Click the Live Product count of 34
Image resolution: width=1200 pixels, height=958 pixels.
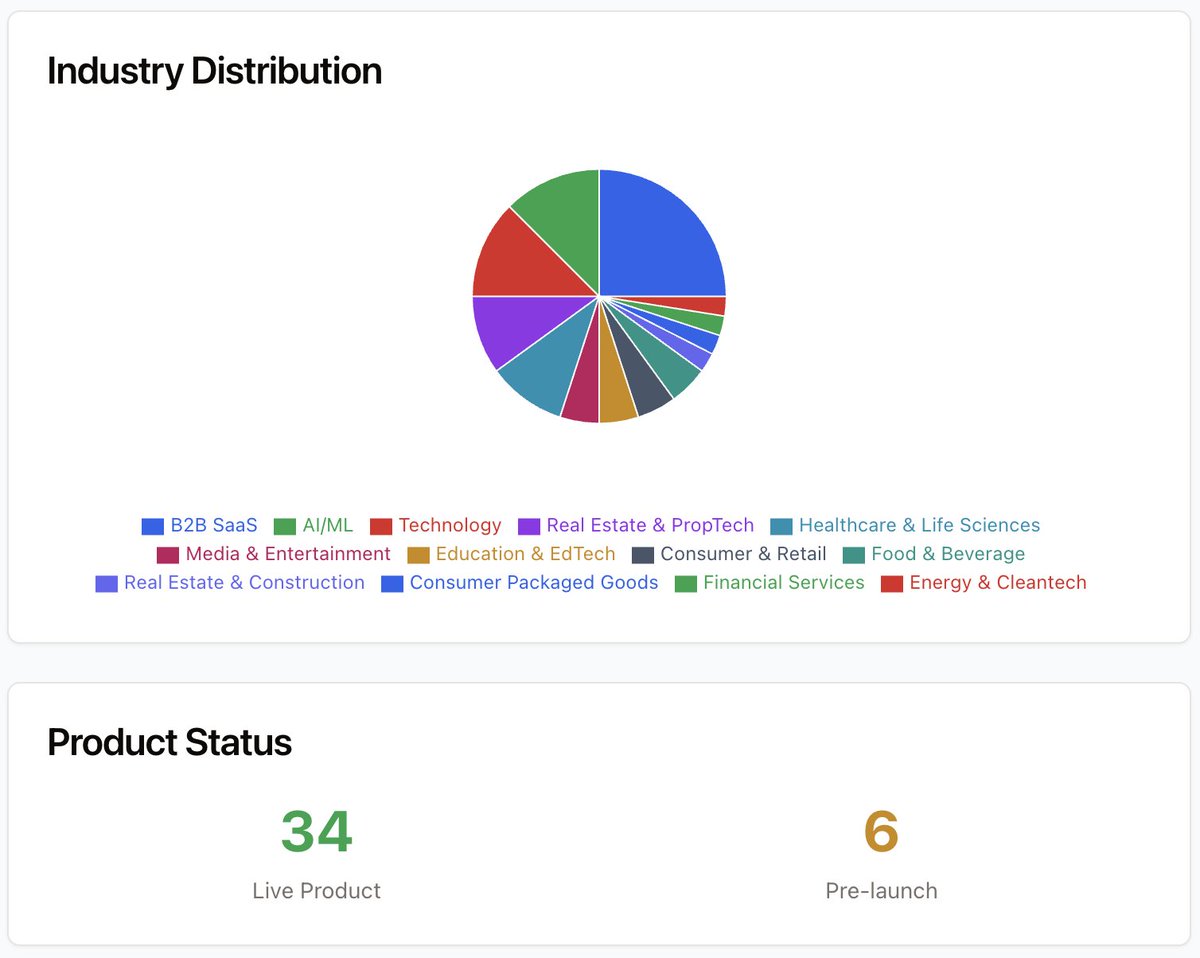pos(317,830)
